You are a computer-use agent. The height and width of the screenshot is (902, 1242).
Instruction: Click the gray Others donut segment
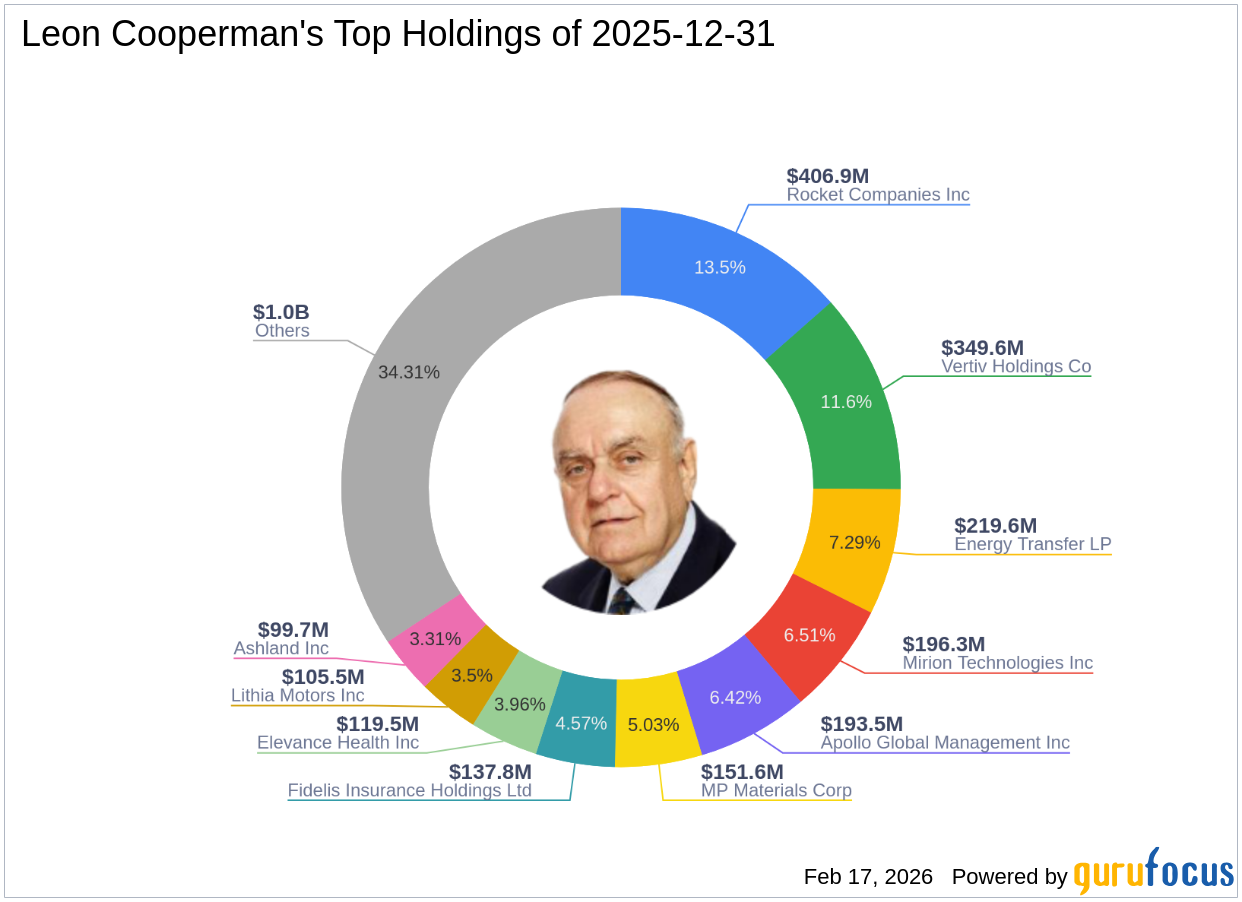pyautogui.click(x=410, y=372)
